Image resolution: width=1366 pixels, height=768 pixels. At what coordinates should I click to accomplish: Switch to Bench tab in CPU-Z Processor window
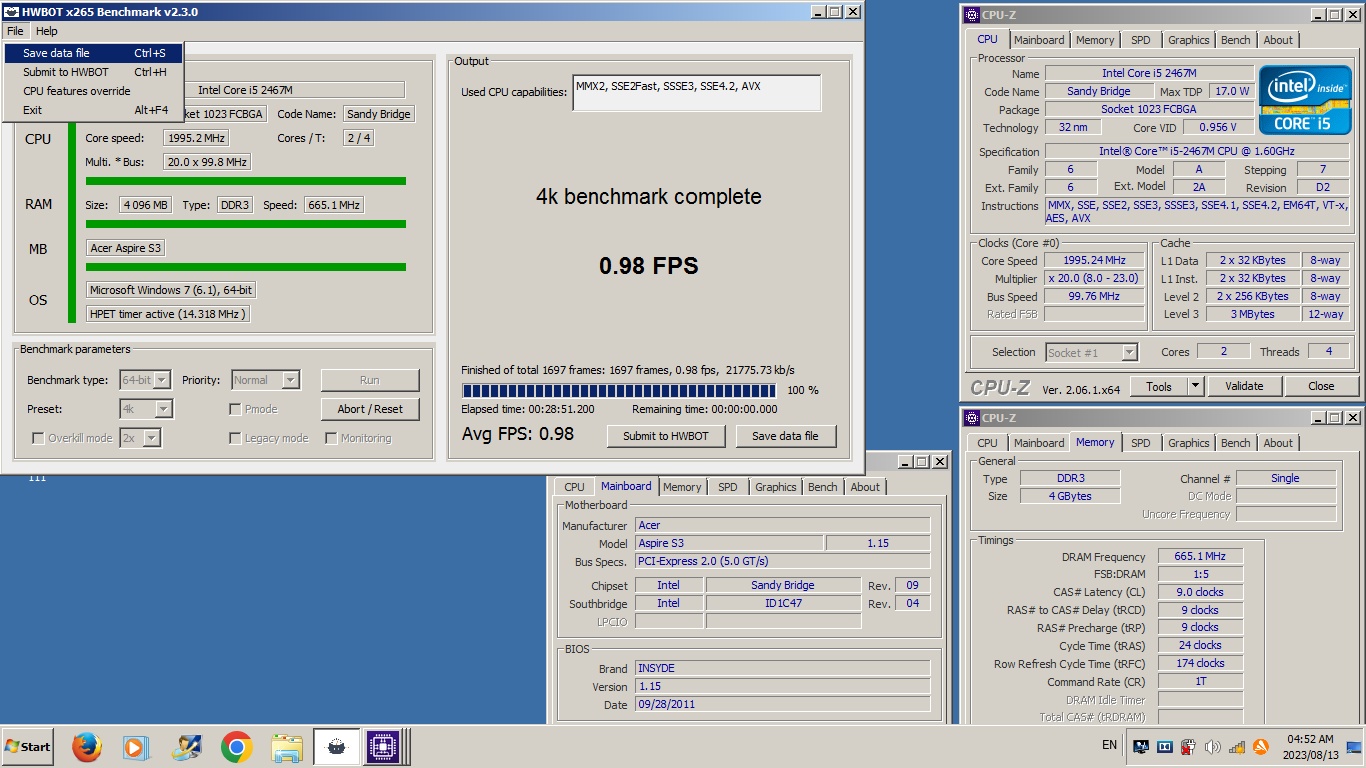[x=1235, y=40]
